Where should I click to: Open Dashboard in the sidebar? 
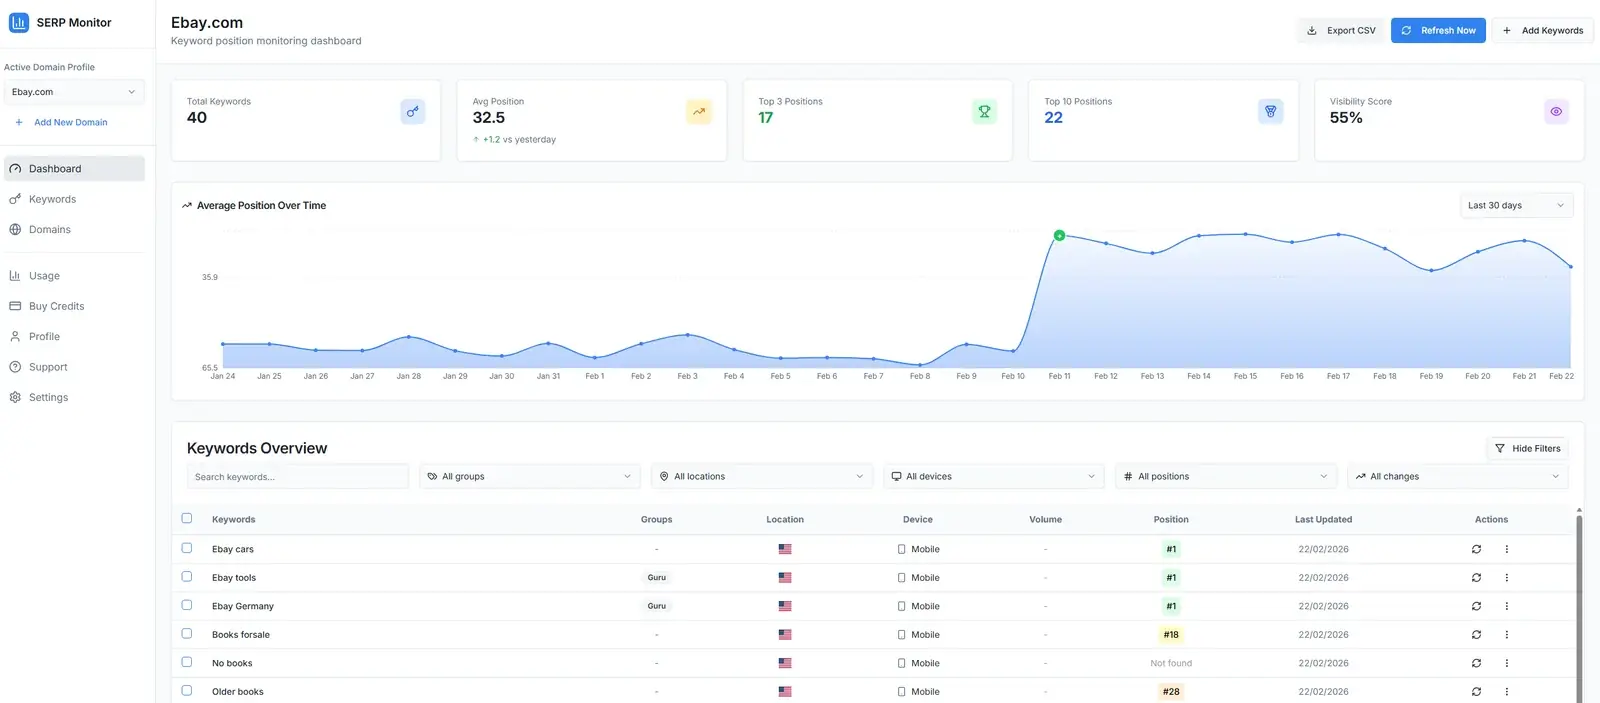(x=74, y=169)
